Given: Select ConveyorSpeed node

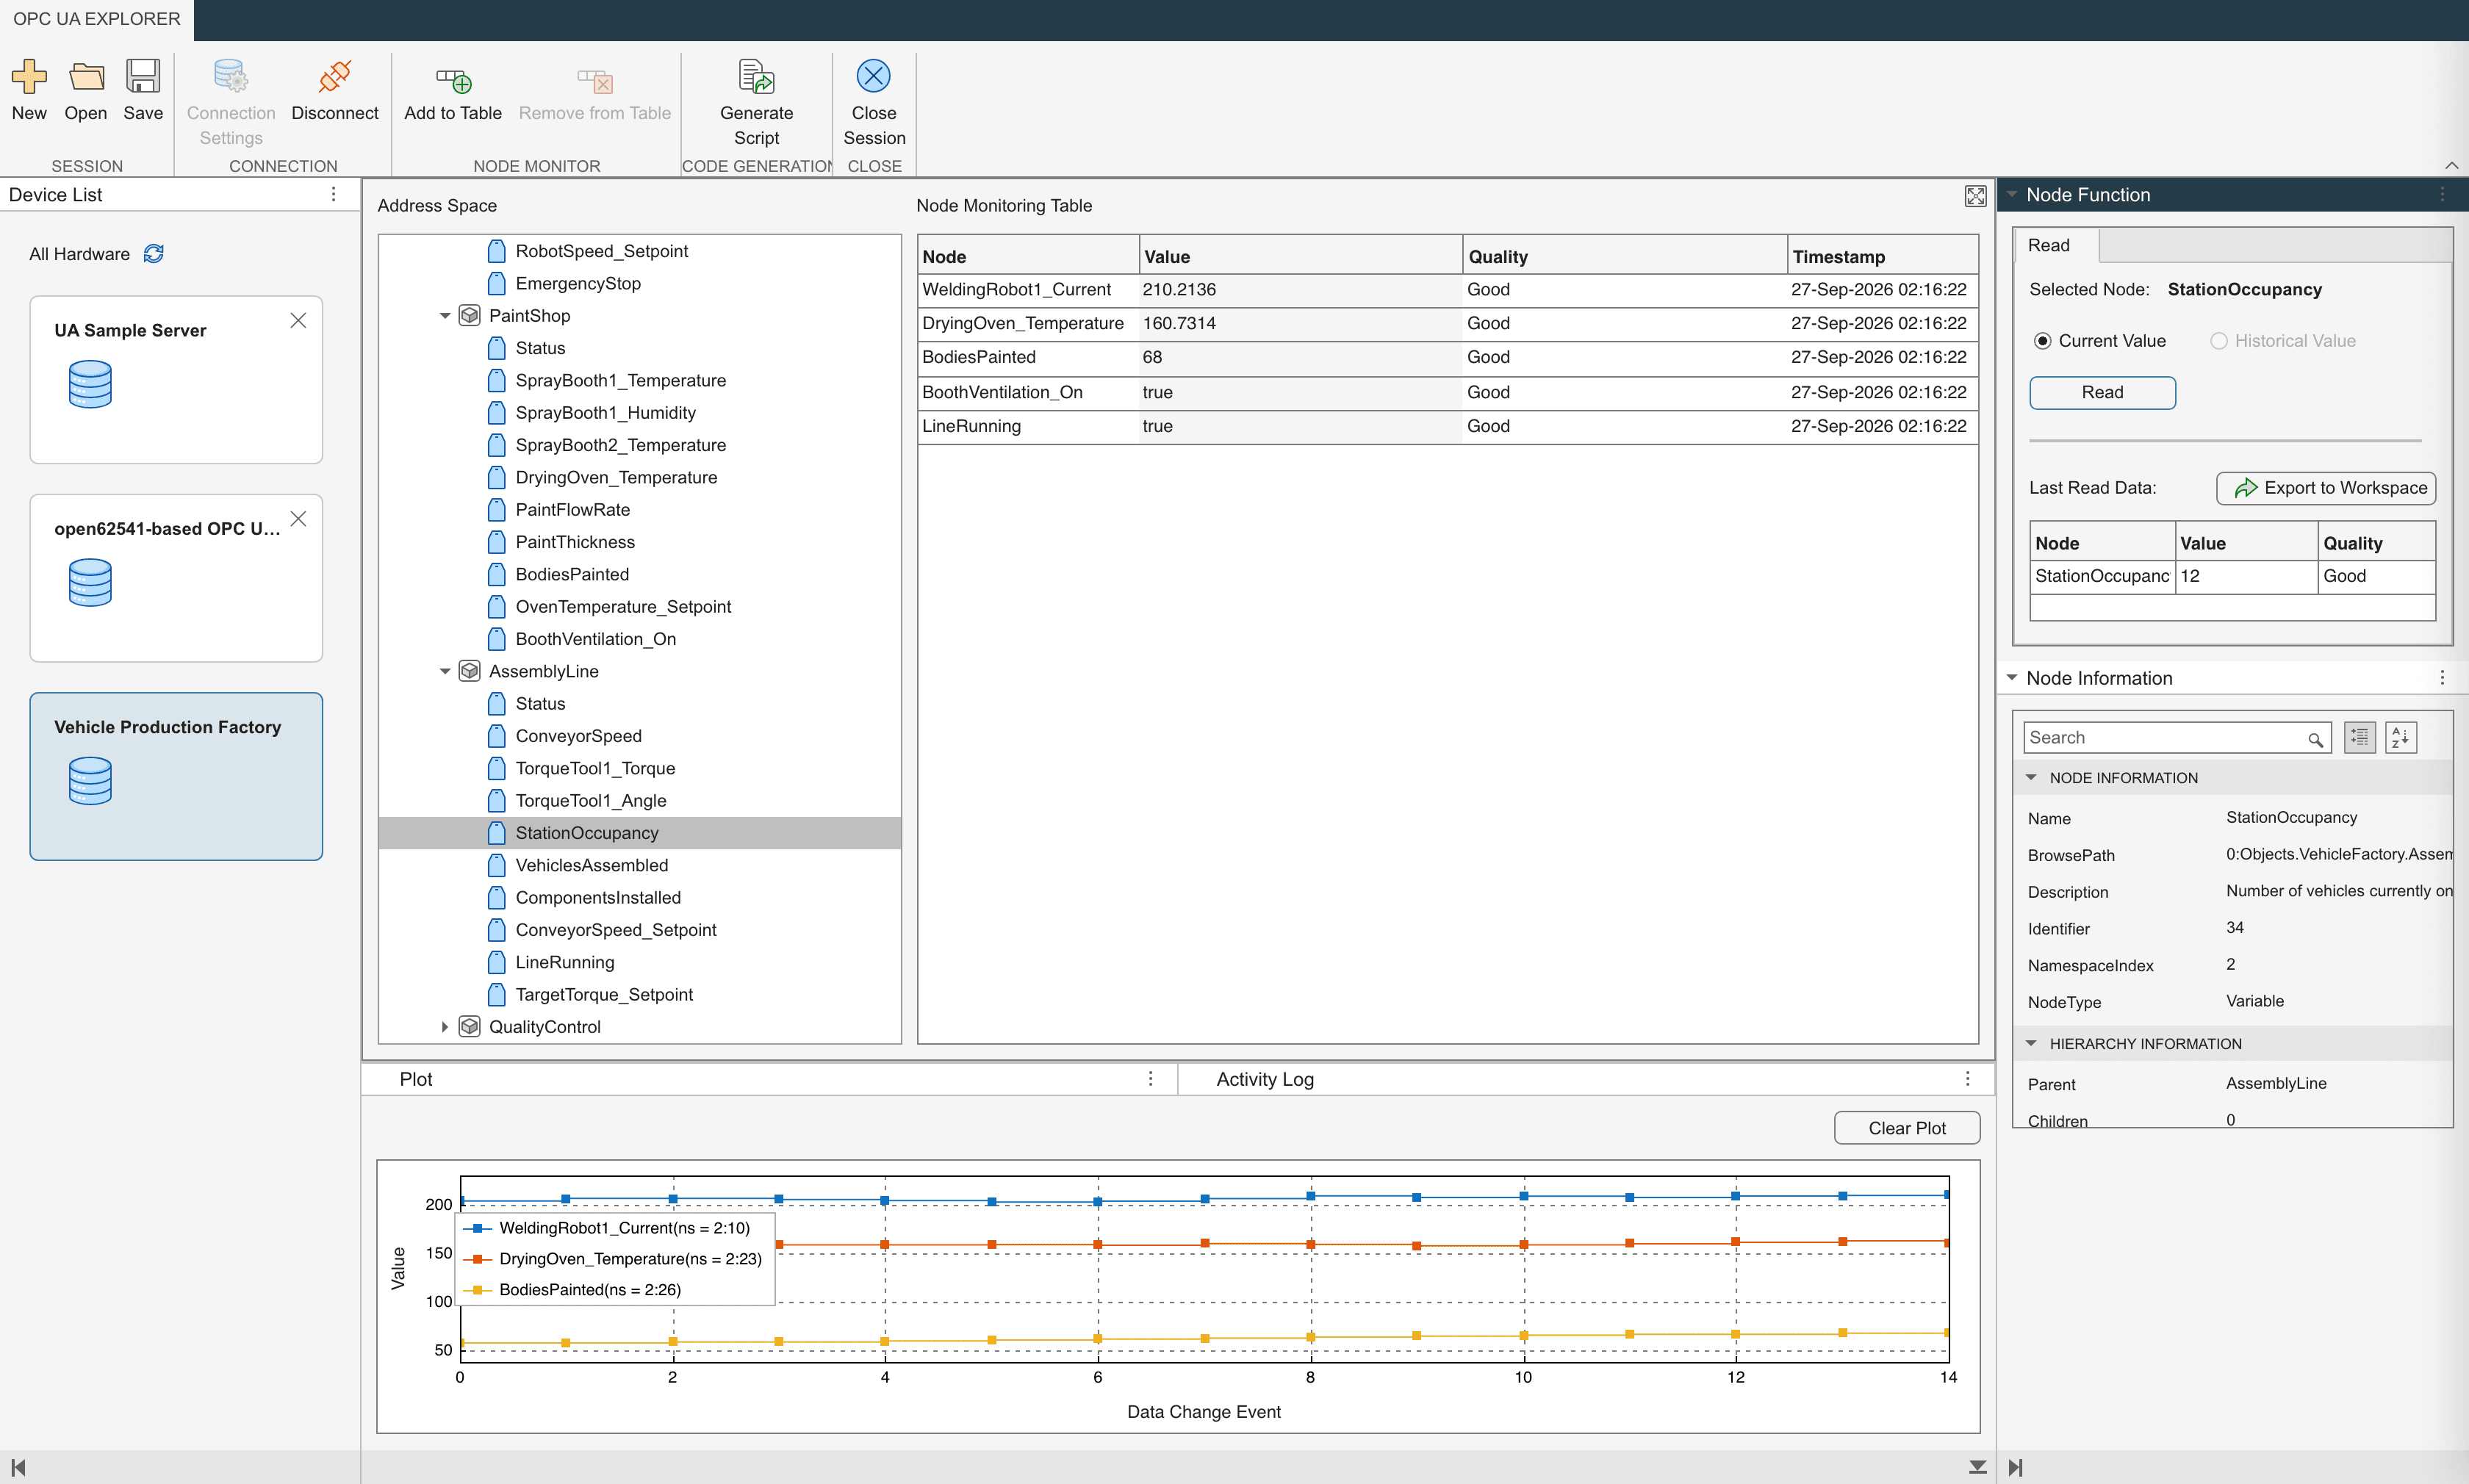Looking at the screenshot, I should pyautogui.click(x=578, y=736).
